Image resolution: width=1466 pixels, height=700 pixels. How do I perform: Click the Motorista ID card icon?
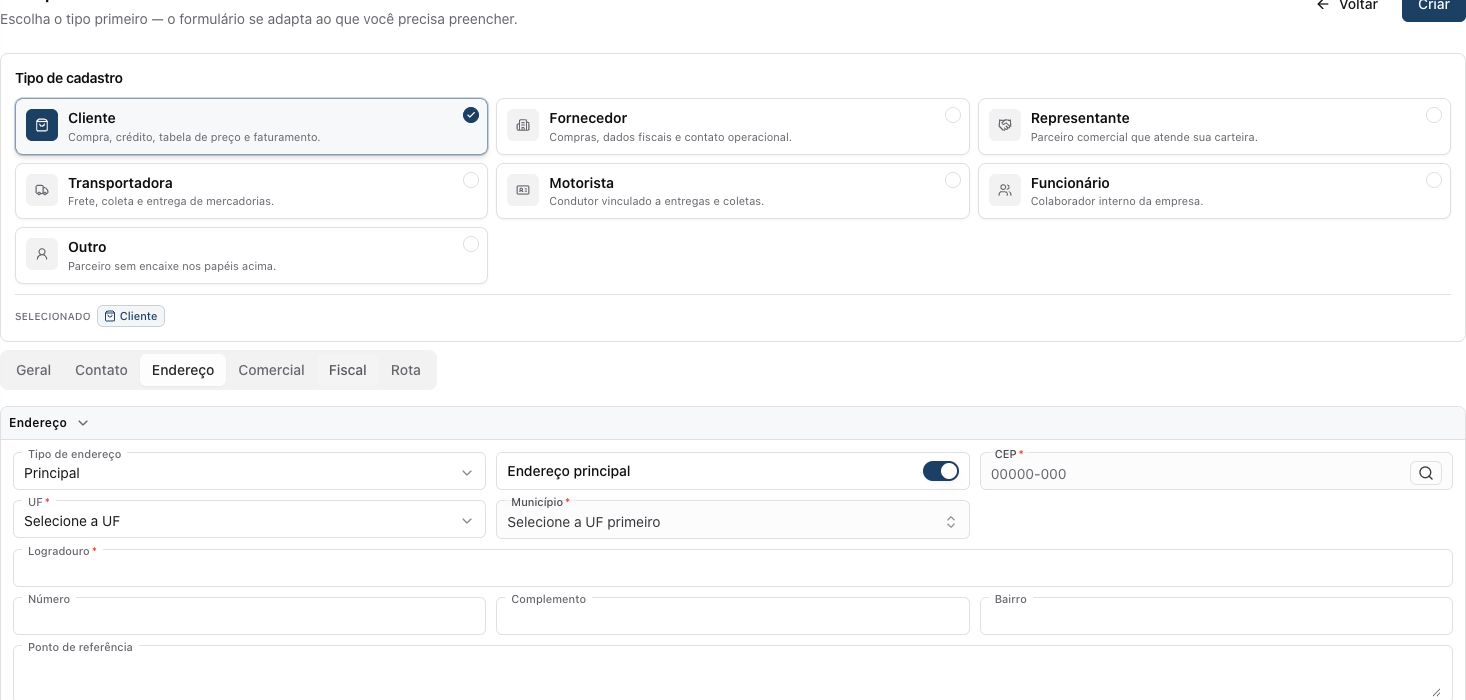(523, 191)
